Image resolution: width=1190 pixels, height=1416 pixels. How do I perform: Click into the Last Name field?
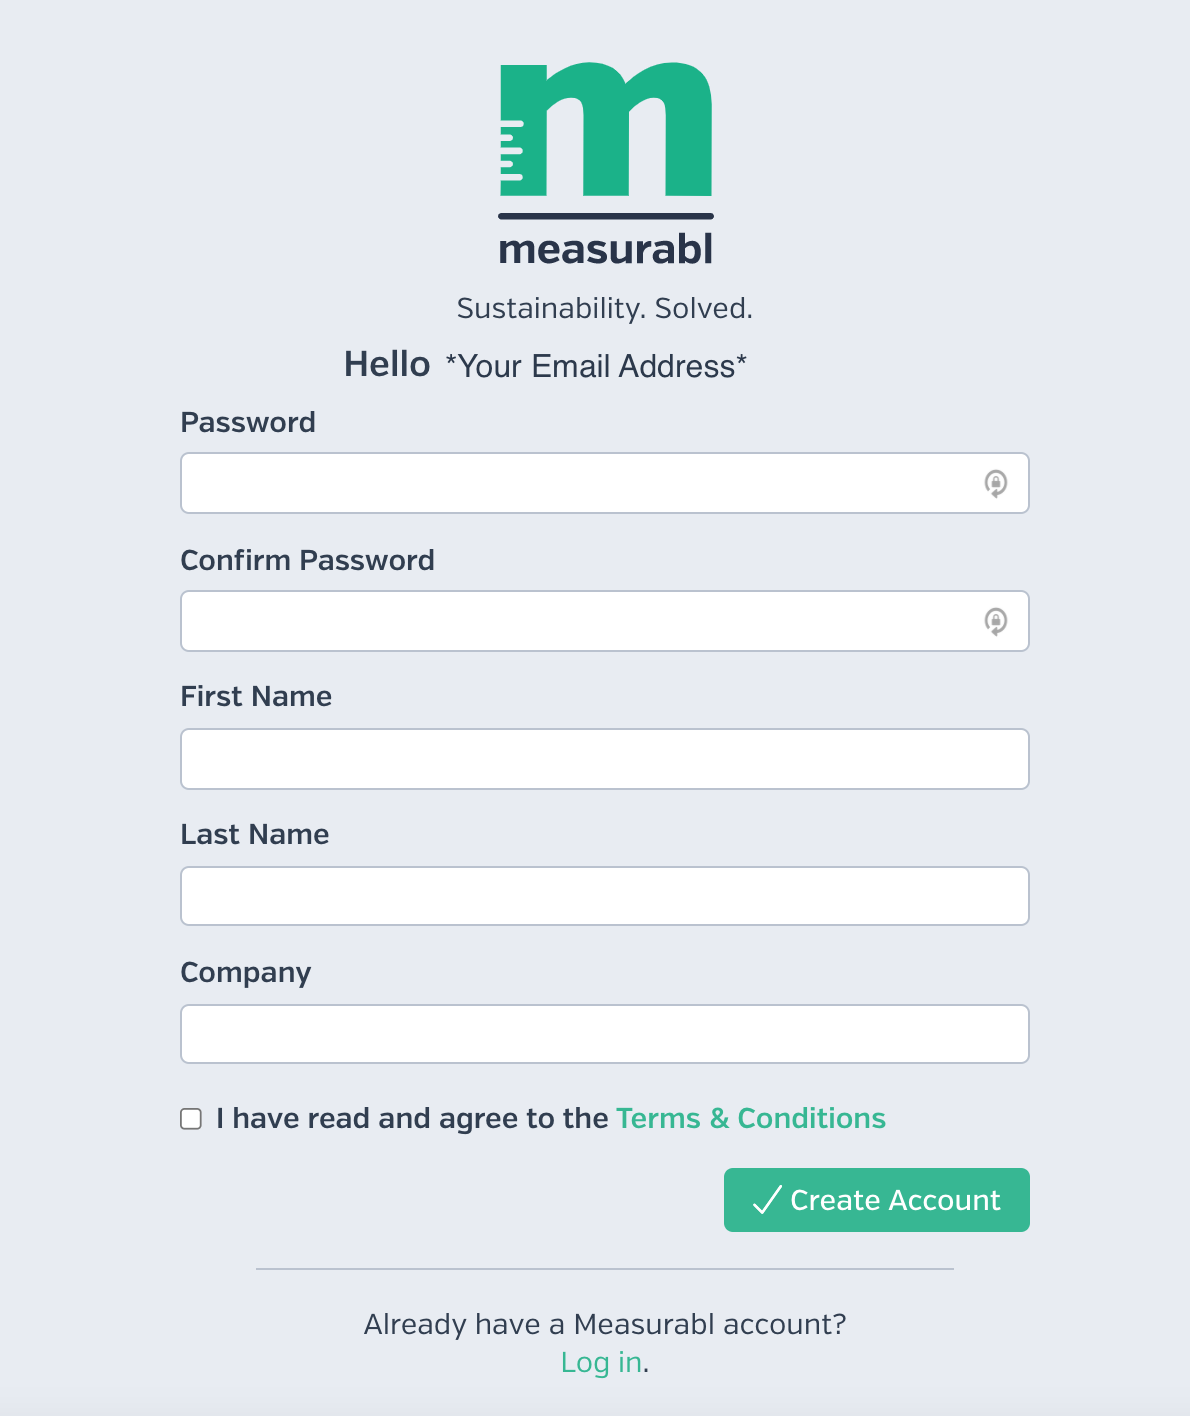click(x=605, y=896)
